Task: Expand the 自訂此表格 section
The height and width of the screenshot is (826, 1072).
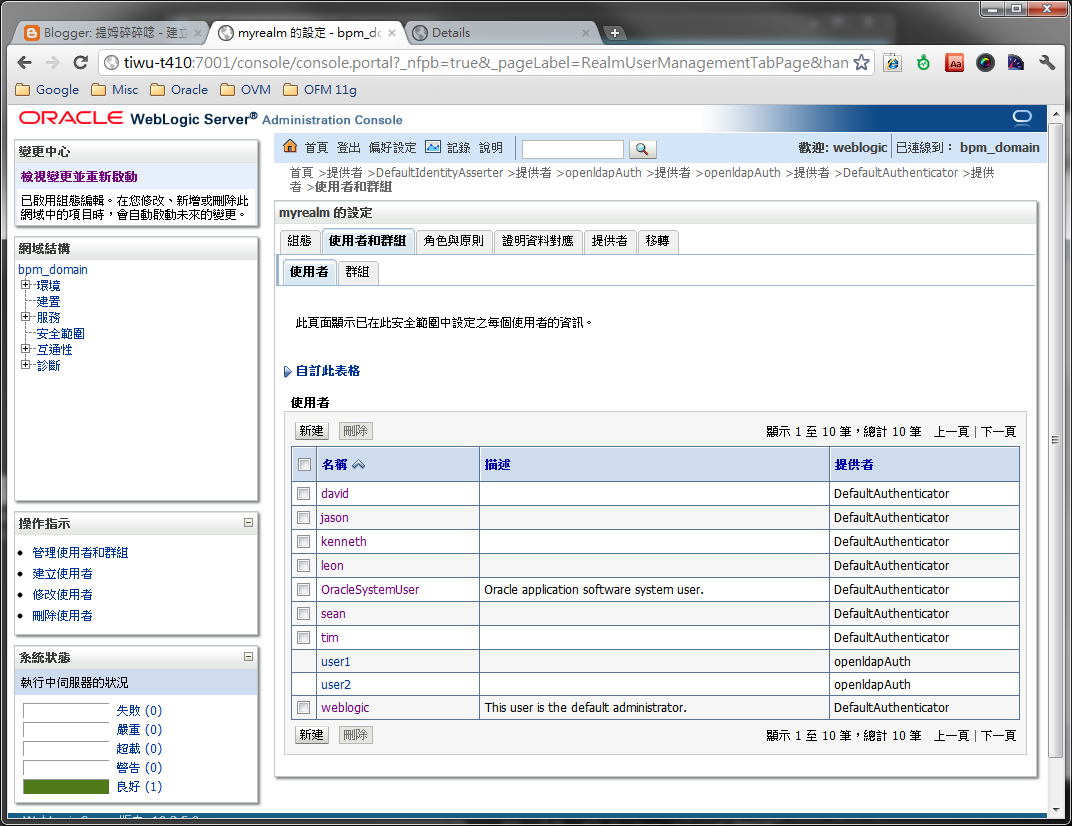Action: pyautogui.click(x=287, y=371)
